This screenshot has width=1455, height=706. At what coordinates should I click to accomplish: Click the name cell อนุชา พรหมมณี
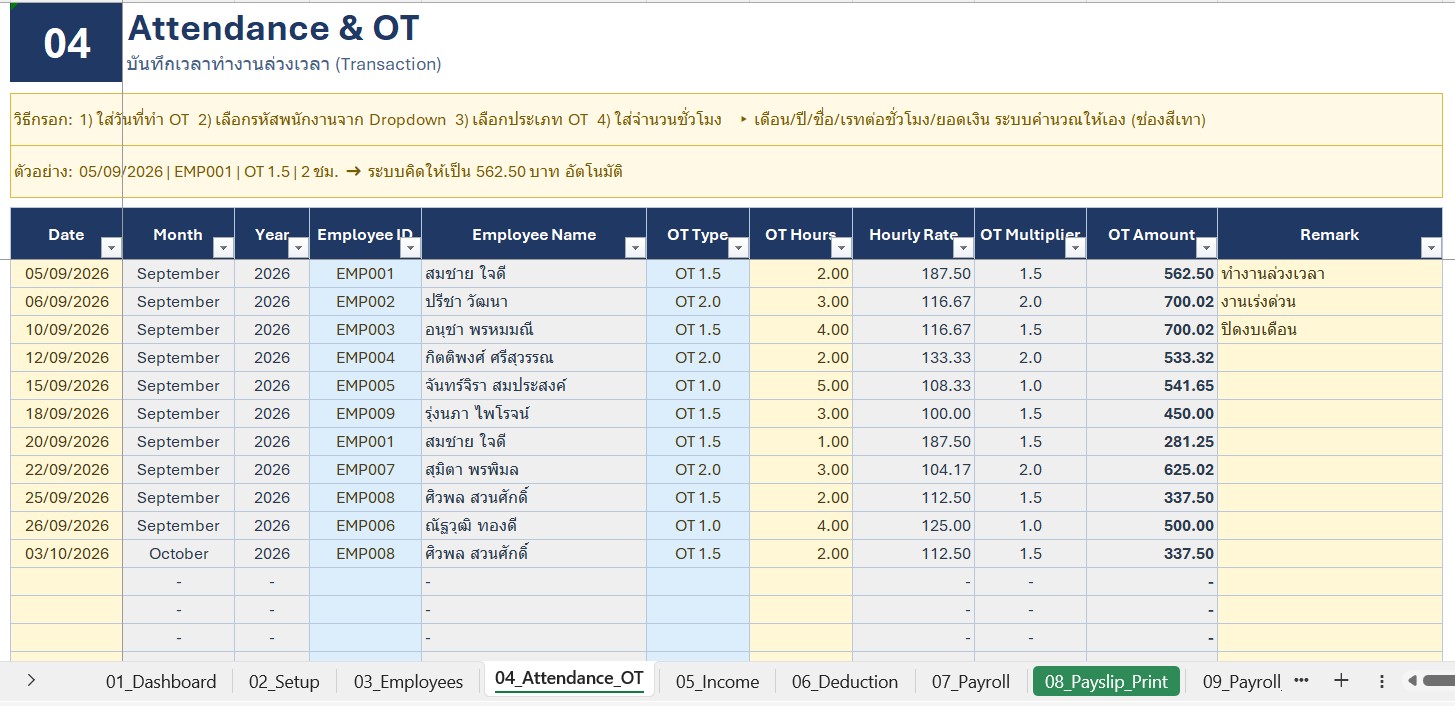point(534,330)
